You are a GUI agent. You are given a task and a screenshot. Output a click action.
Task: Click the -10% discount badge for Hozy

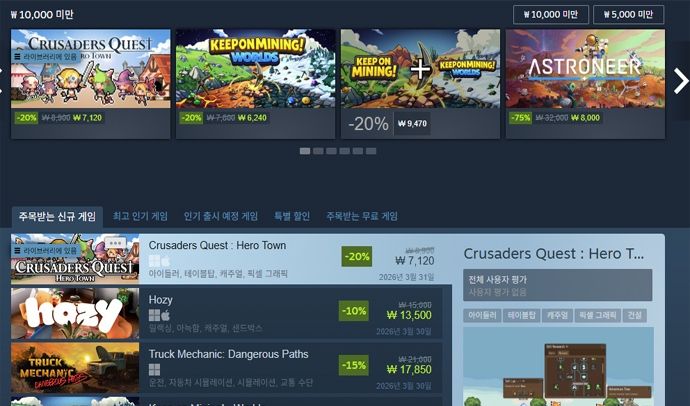coord(354,311)
